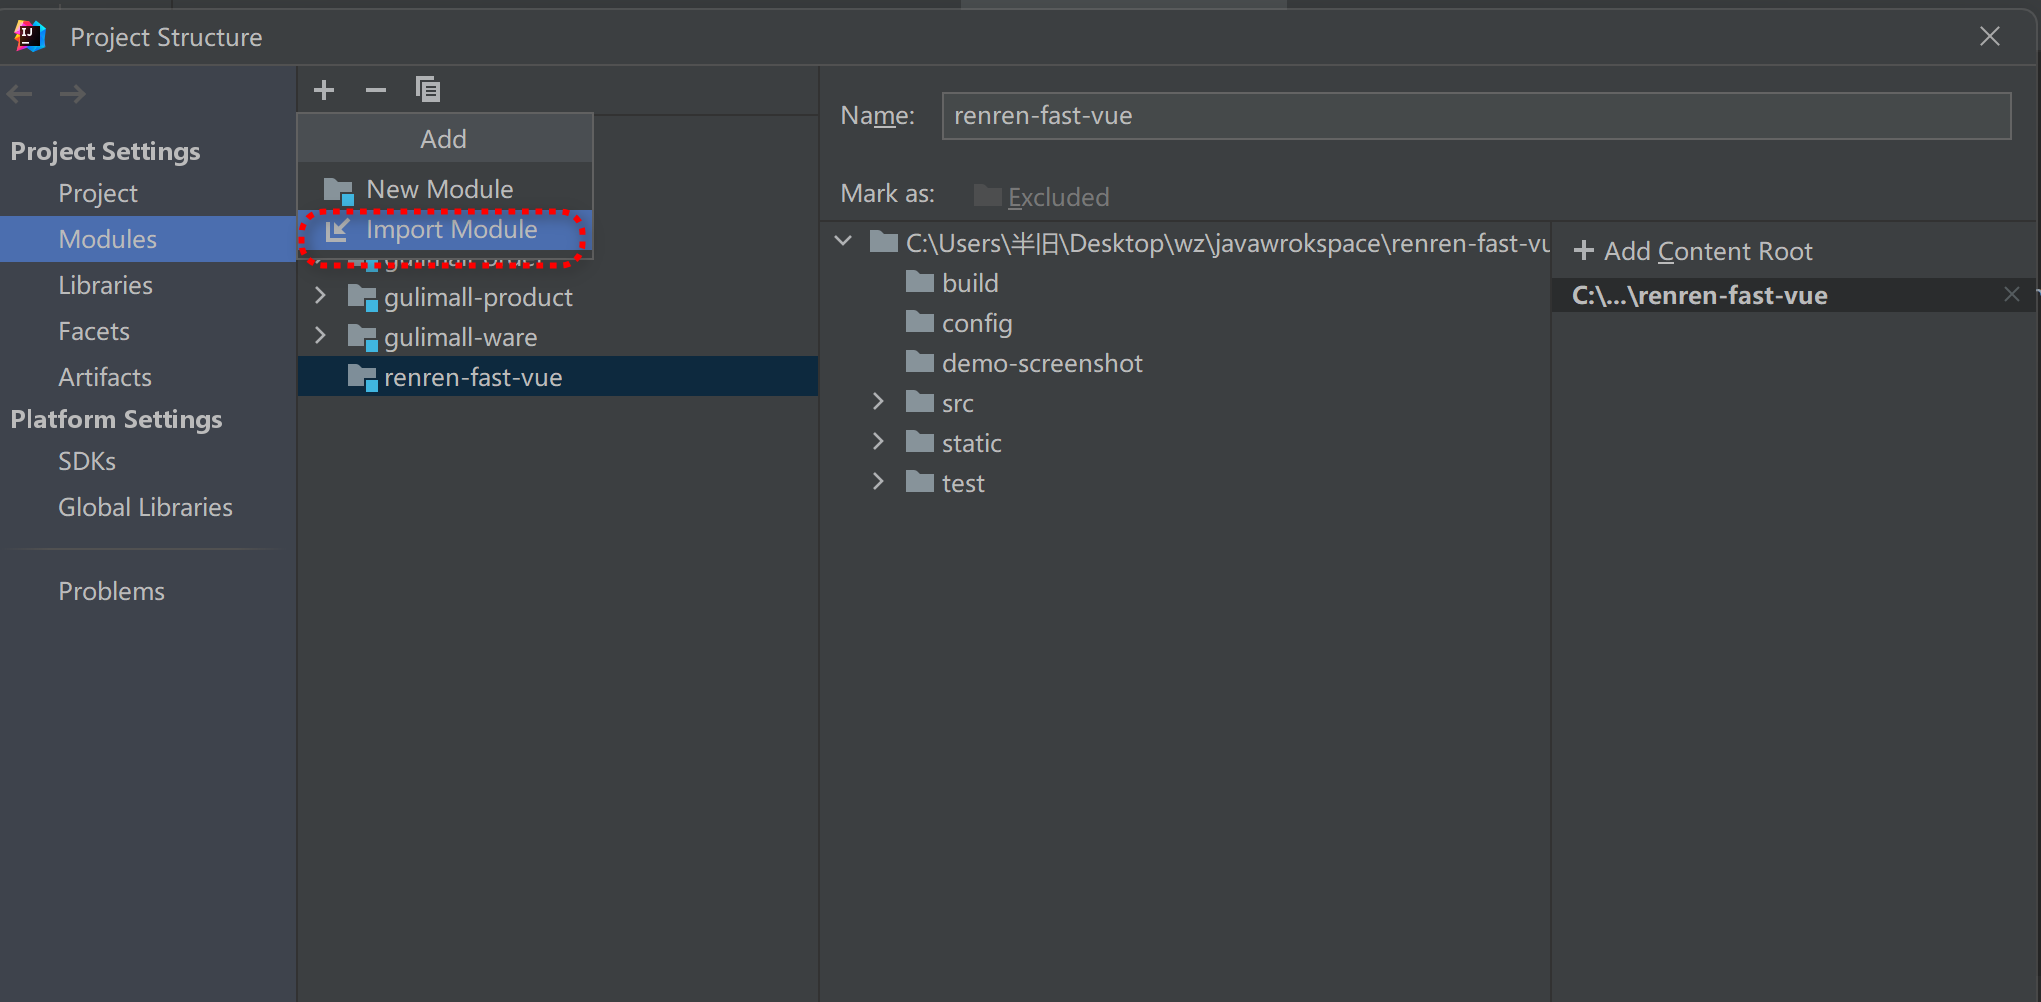The height and width of the screenshot is (1002, 2041).
Task: Close the Project Structure dialog
Action: [1990, 36]
